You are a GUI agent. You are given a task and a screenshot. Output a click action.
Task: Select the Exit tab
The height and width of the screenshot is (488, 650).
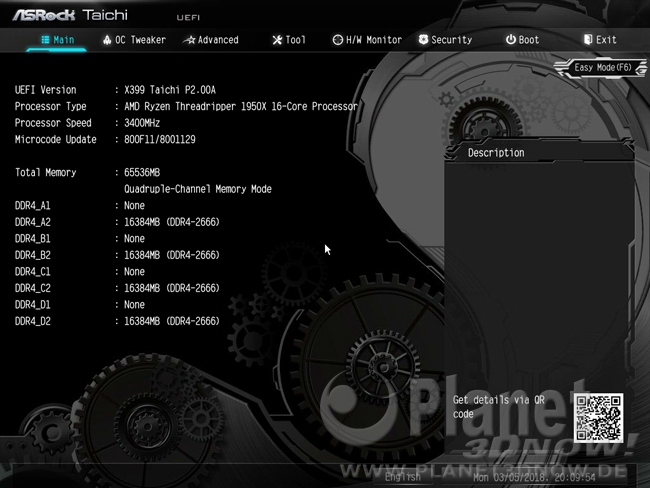pyautogui.click(x=600, y=40)
